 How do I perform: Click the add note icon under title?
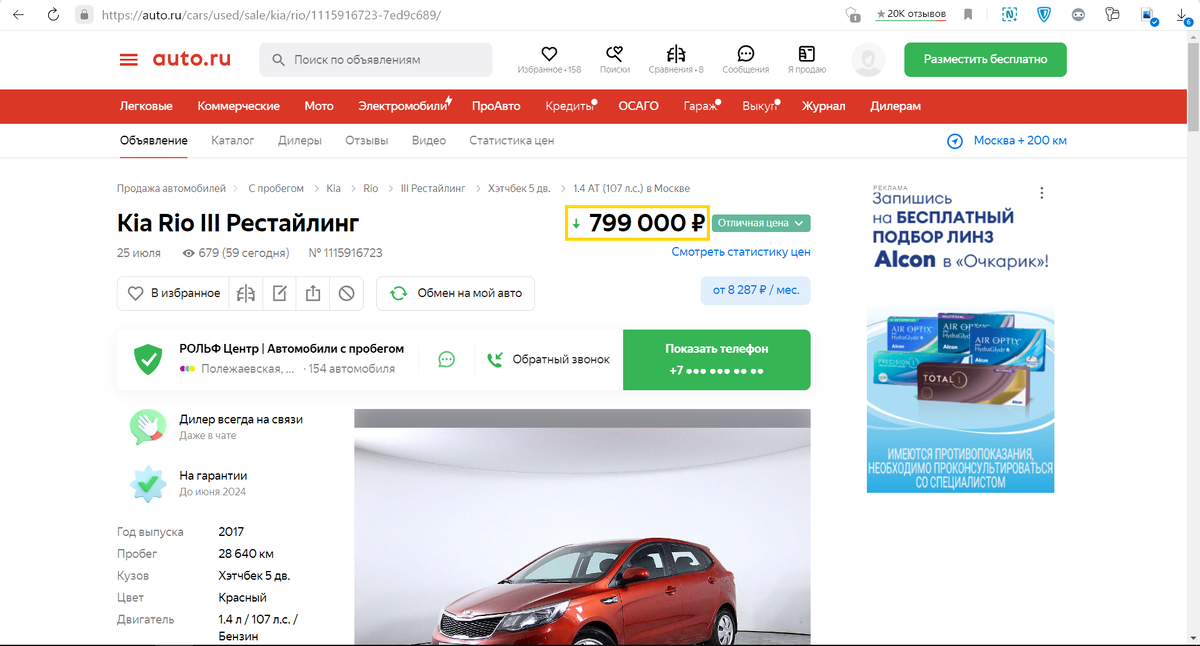pyautogui.click(x=280, y=293)
